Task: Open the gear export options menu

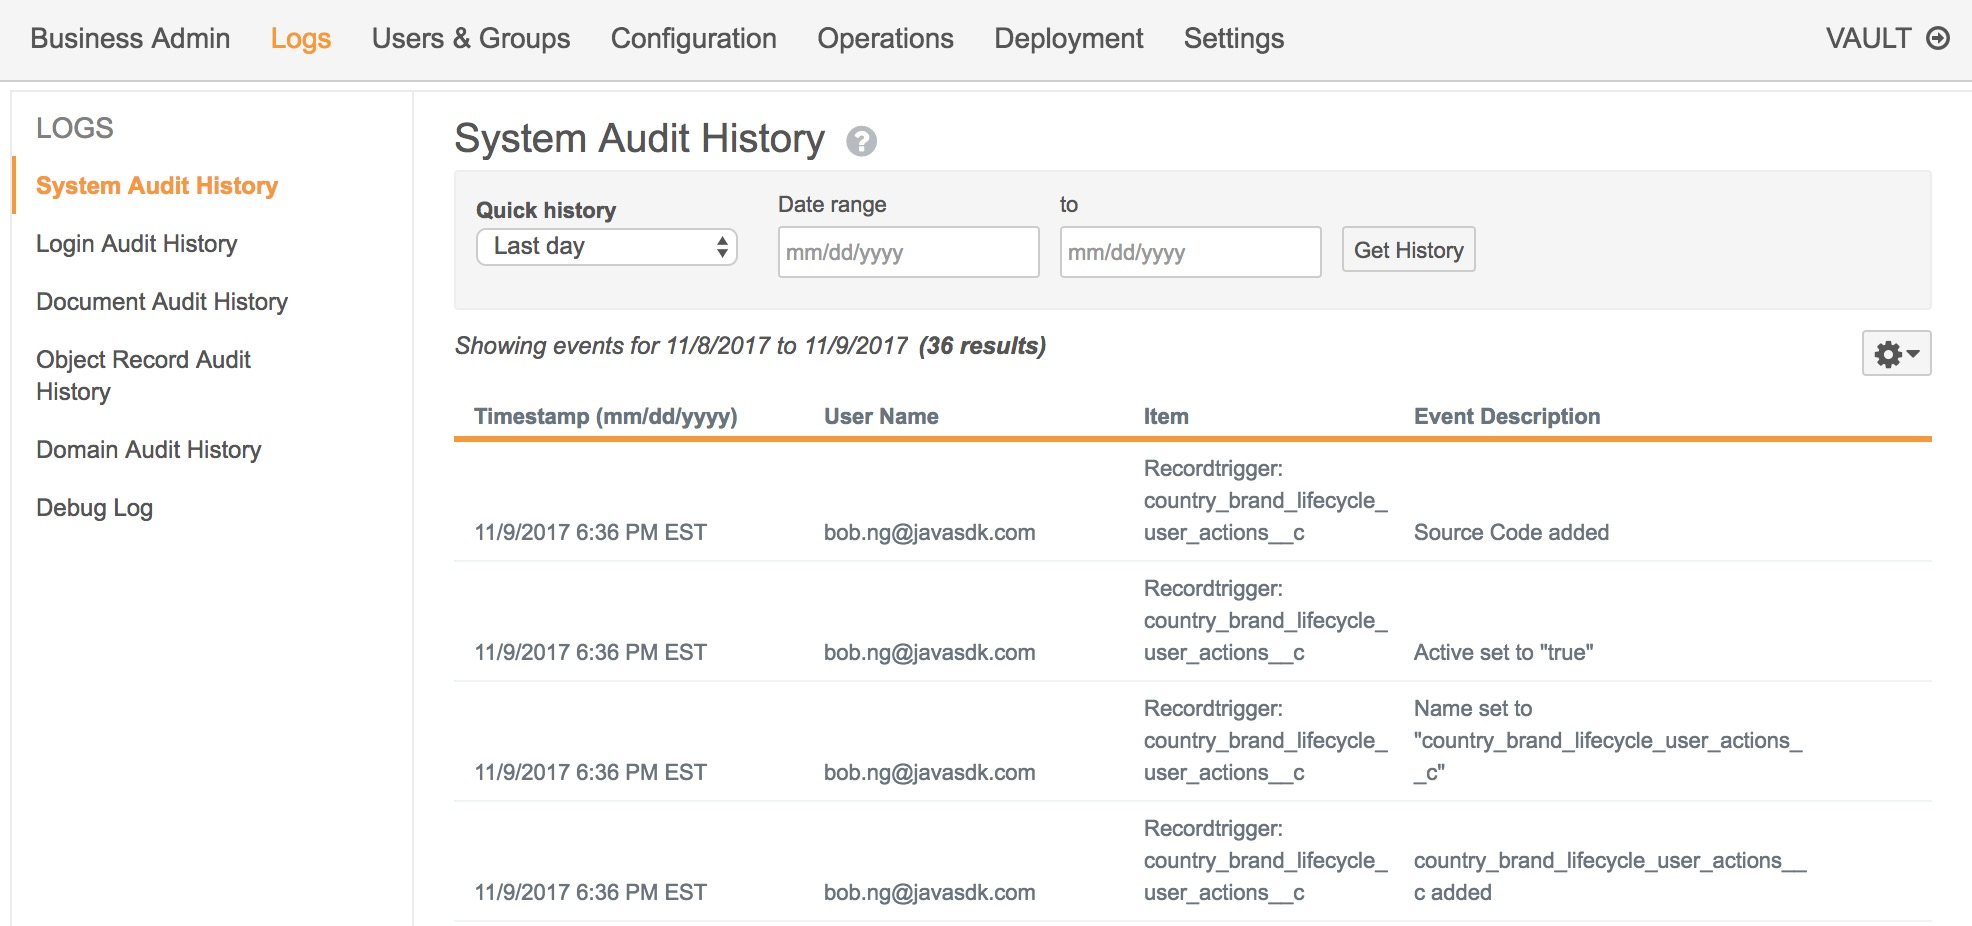Action: coord(1889,353)
